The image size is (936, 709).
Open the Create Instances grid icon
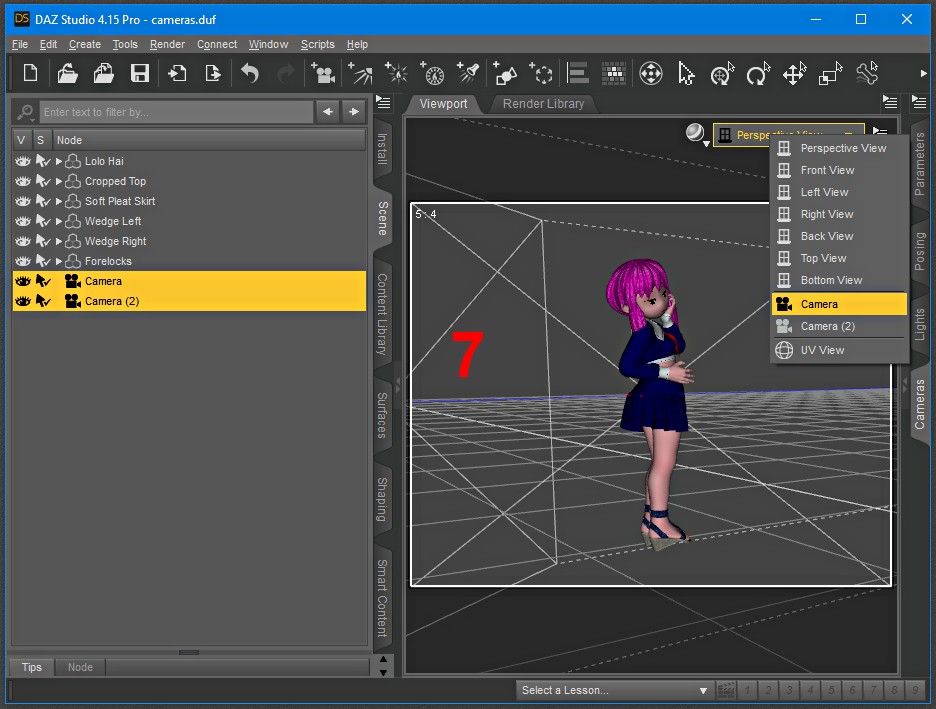click(x=614, y=73)
